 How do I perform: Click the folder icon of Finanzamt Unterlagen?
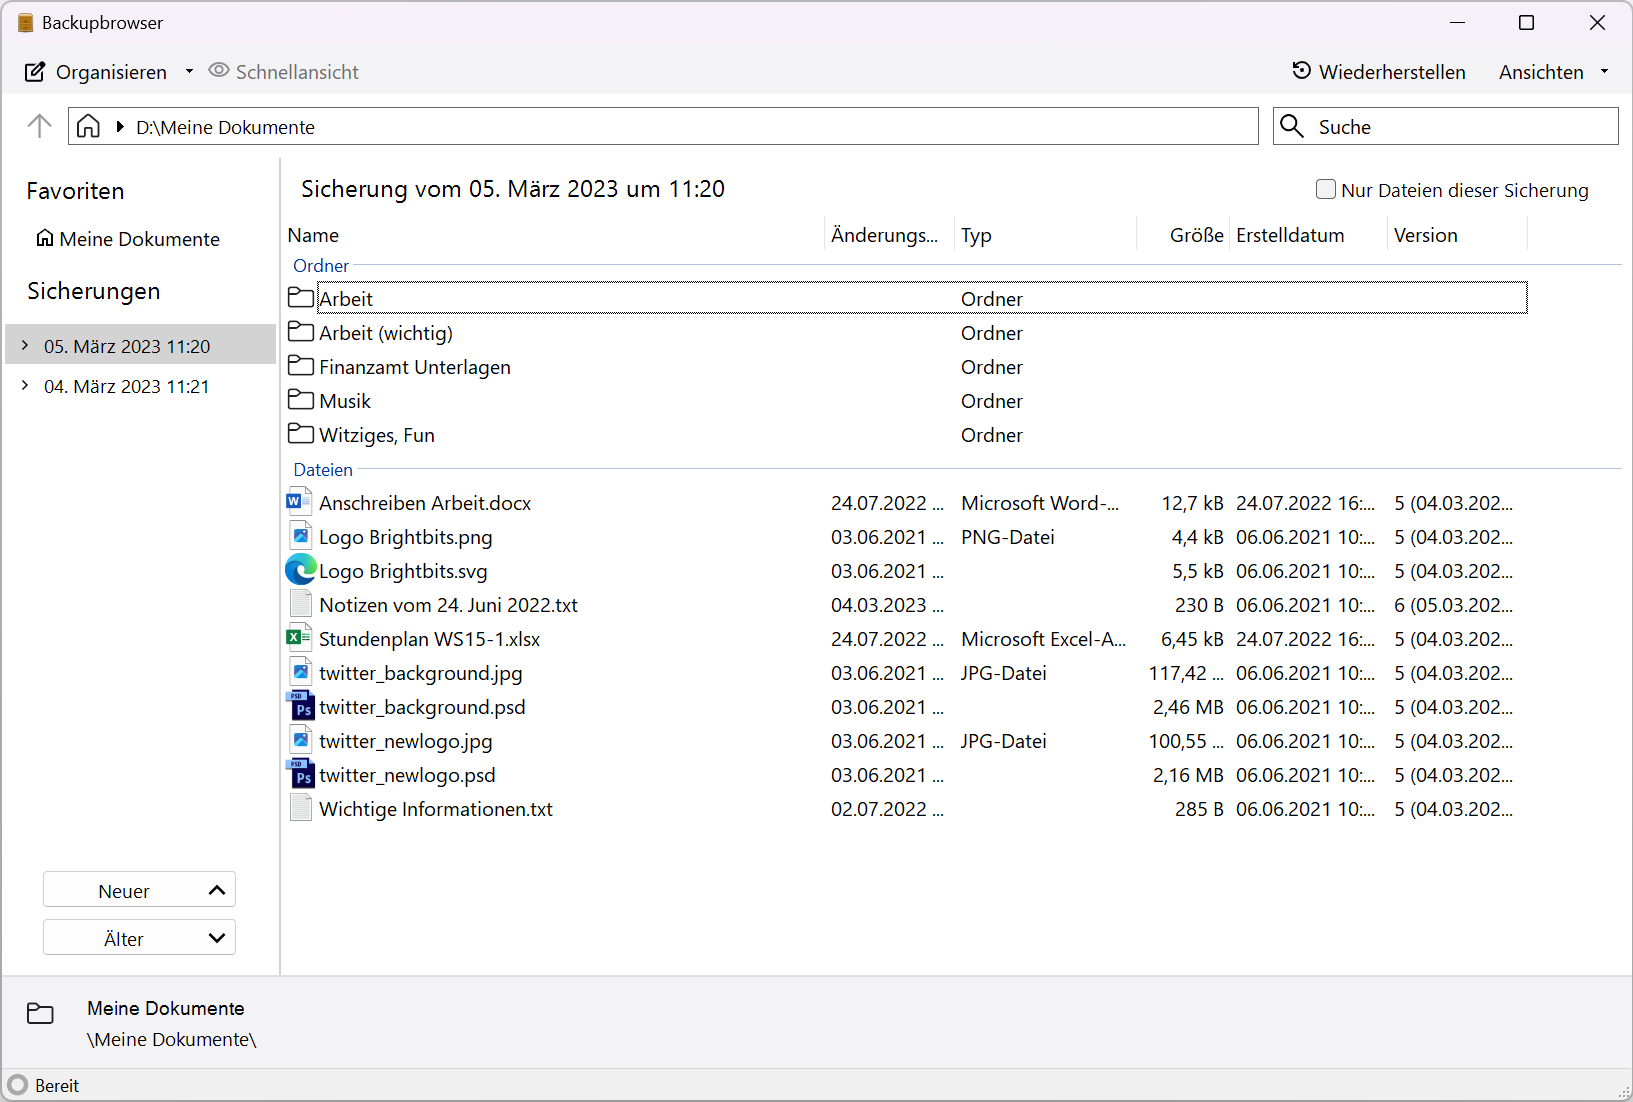(300, 366)
